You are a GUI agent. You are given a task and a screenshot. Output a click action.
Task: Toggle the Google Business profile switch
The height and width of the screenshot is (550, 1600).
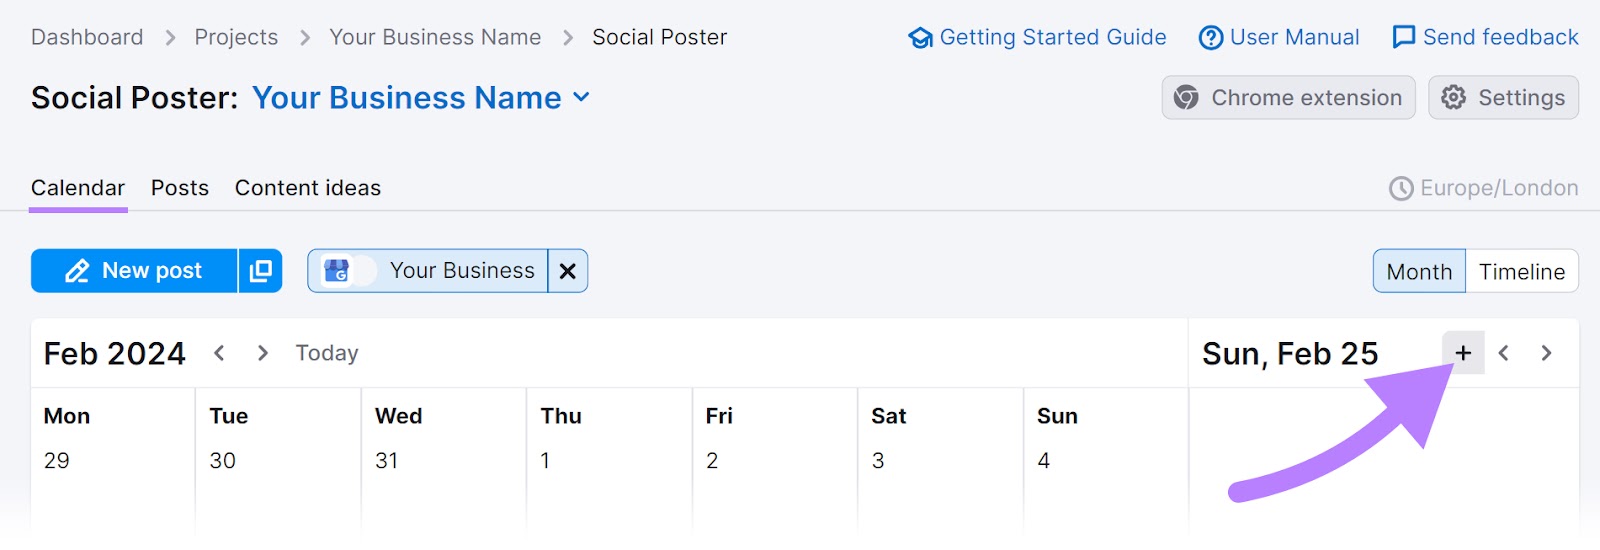[x=348, y=271]
